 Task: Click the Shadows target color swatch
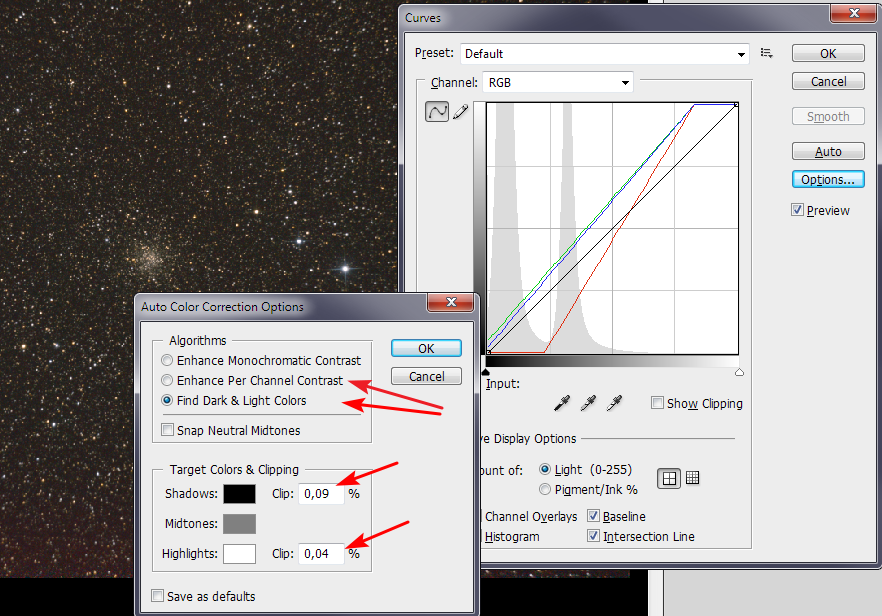[239, 494]
